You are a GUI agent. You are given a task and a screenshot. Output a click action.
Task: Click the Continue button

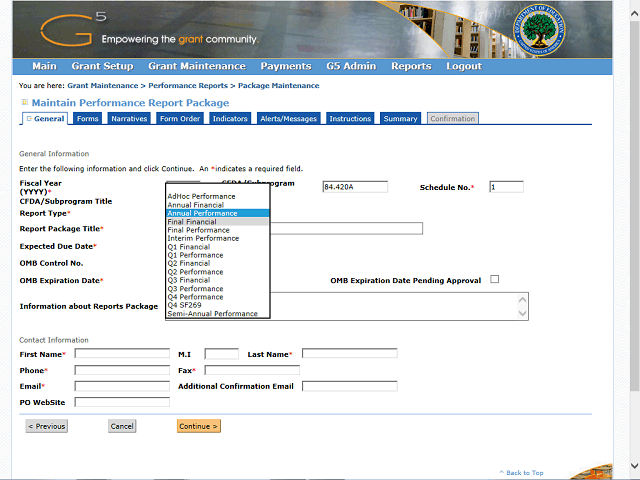click(x=199, y=426)
